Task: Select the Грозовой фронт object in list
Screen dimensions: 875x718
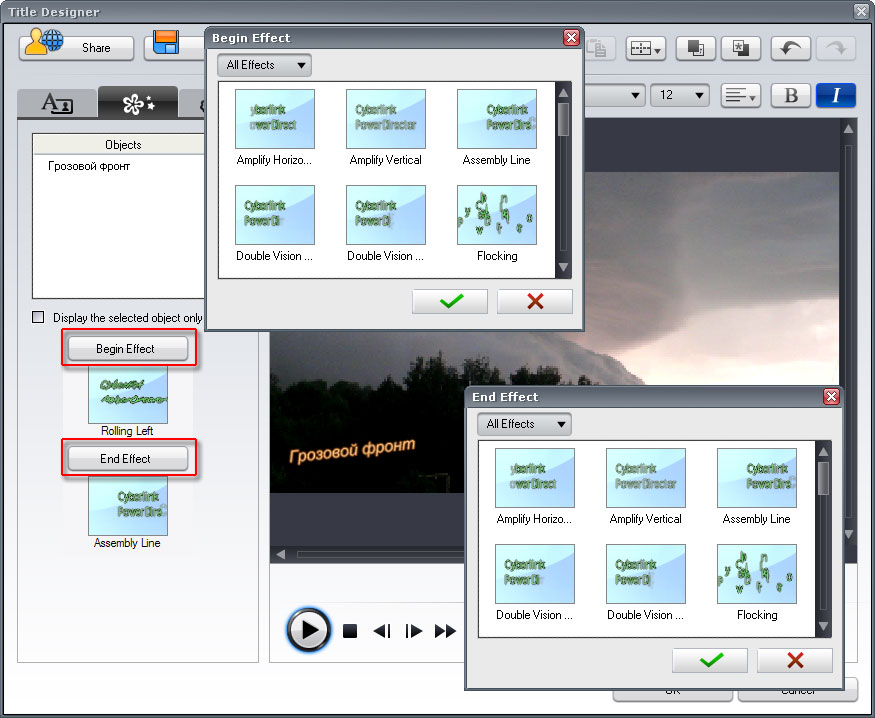Action: [89, 166]
